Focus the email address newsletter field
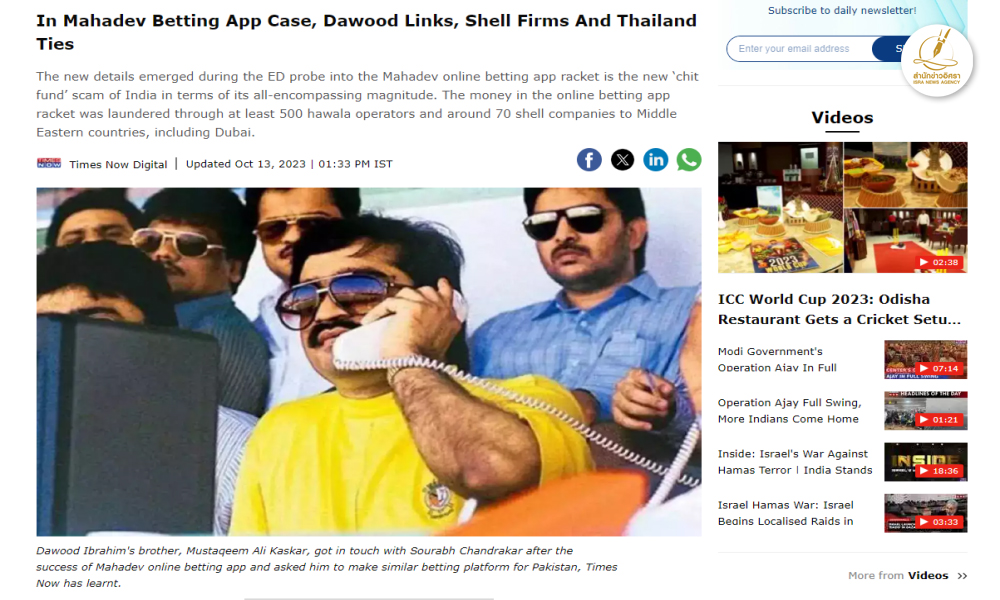 [x=800, y=48]
